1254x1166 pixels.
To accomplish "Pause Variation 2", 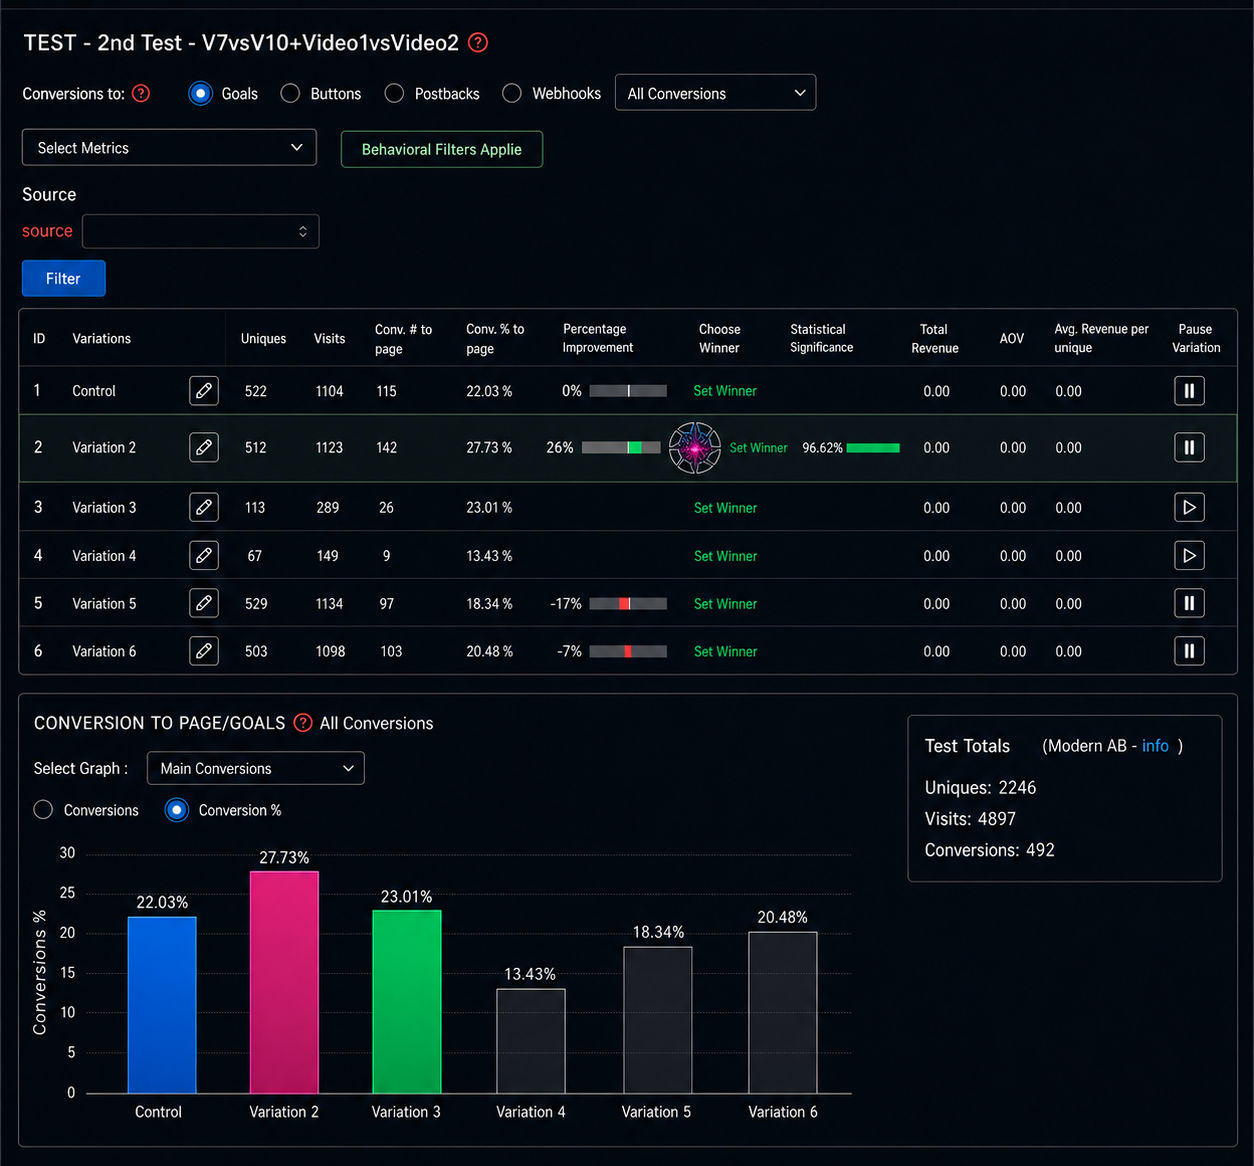I will [1189, 447].
